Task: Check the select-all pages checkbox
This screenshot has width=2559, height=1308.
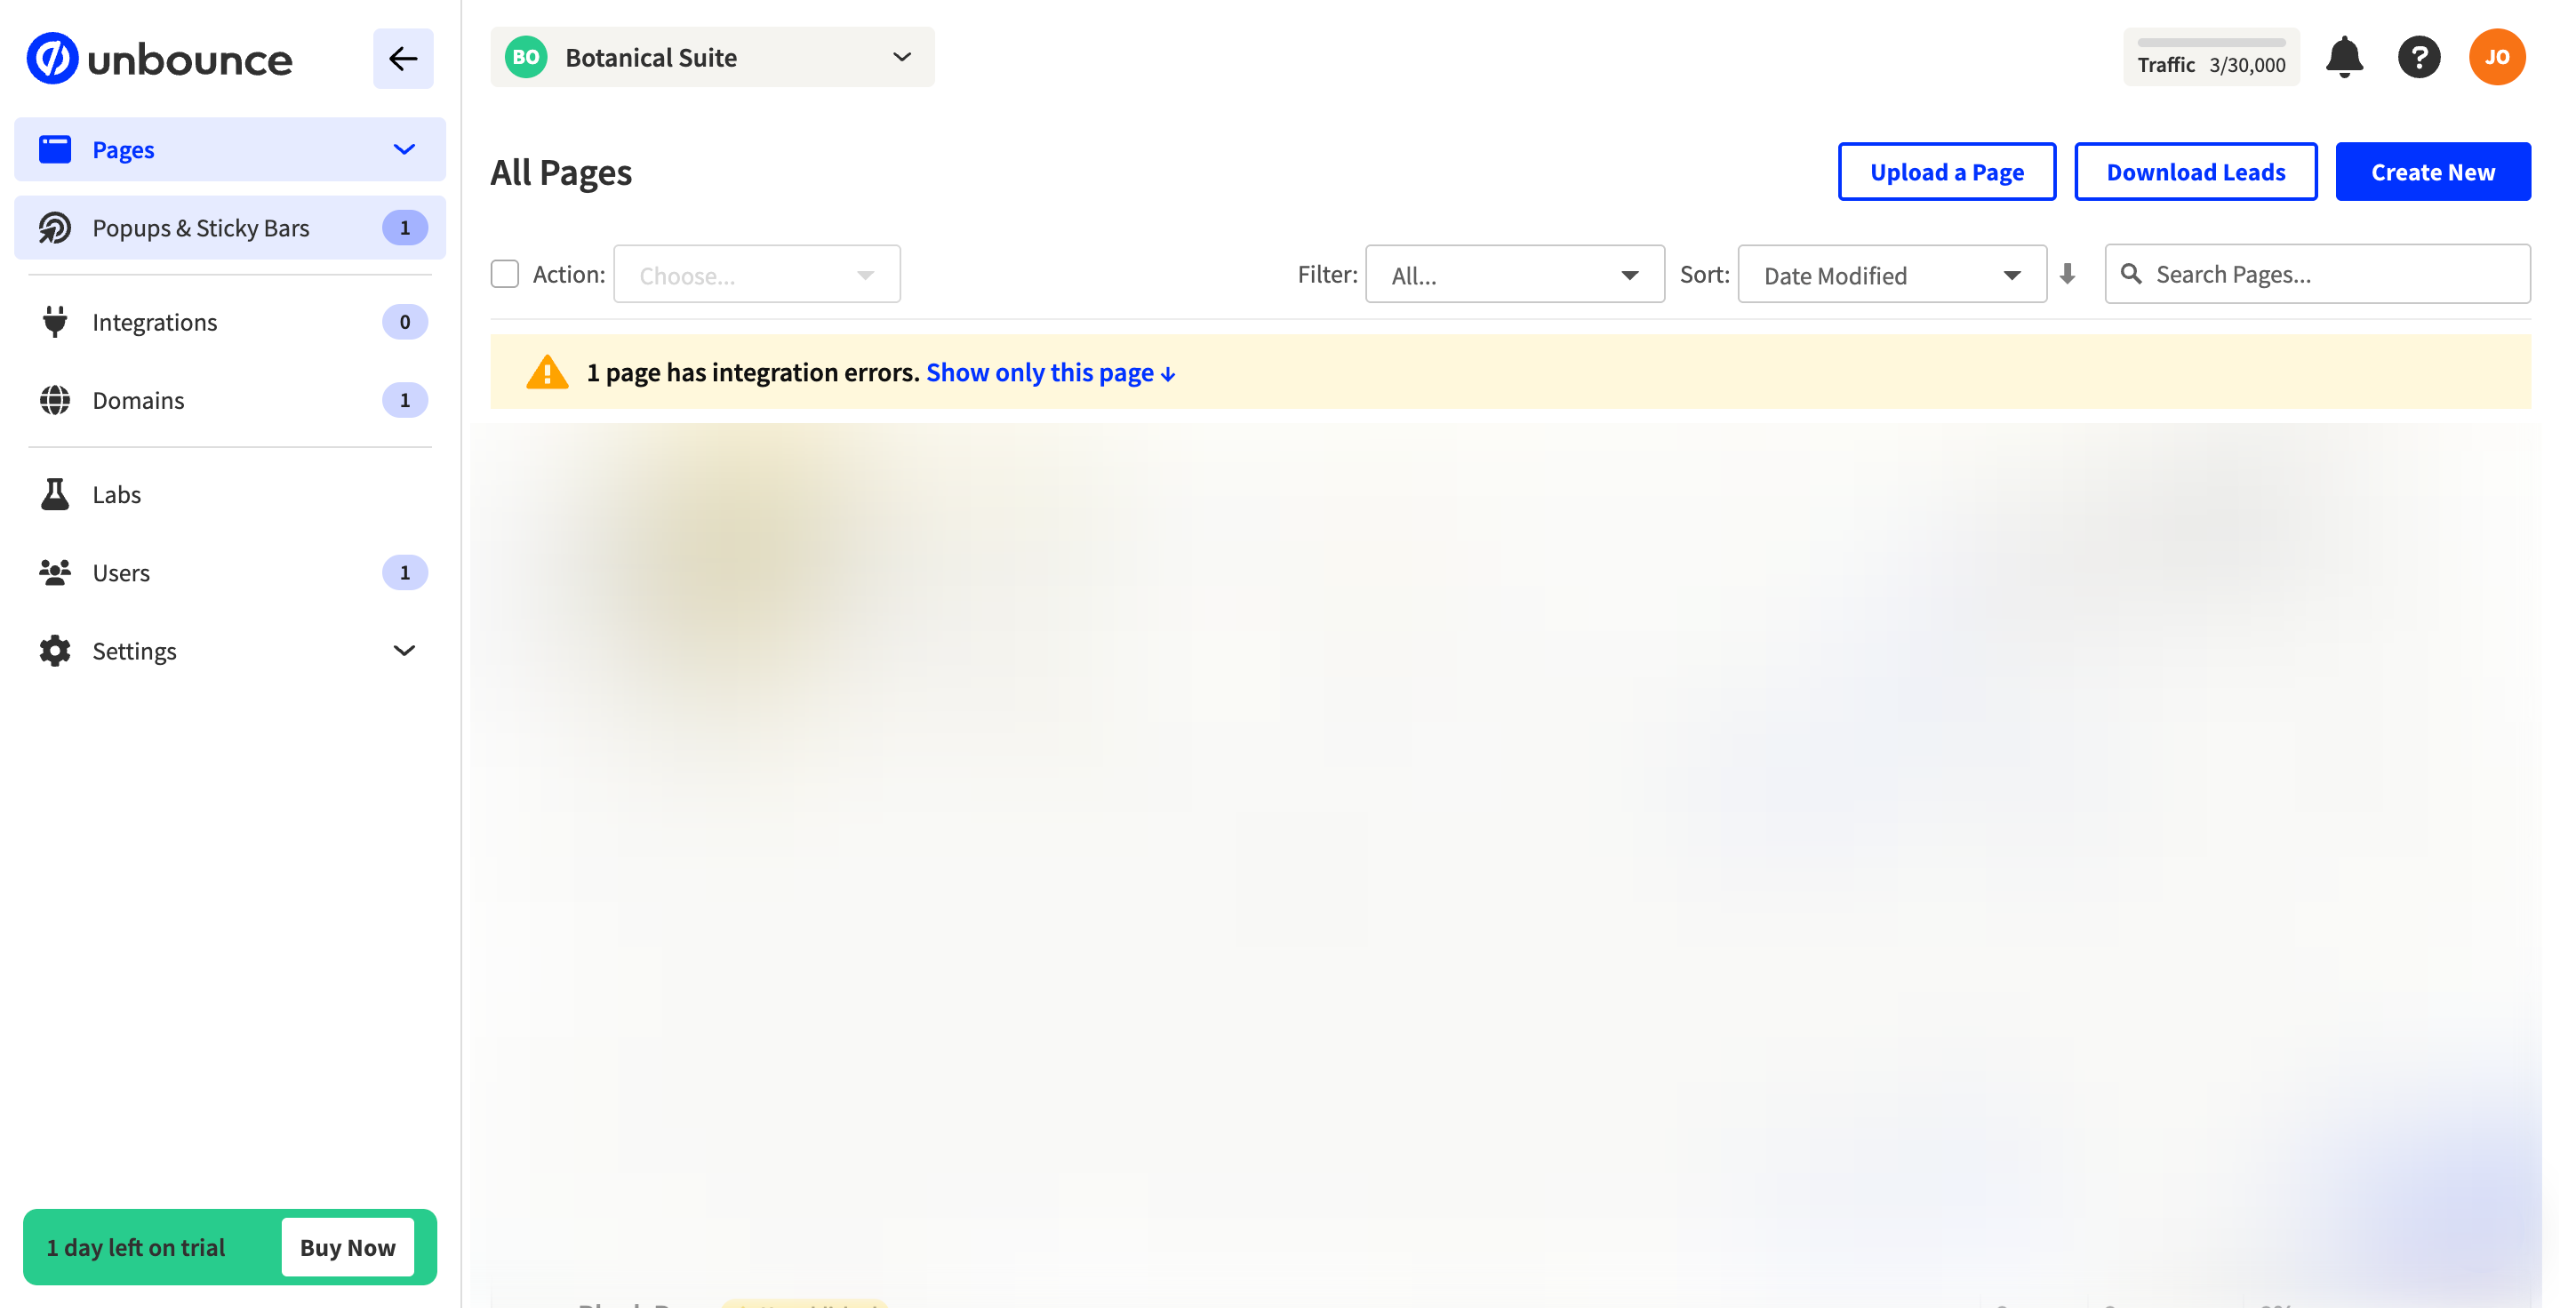Action: pos(505,274)
